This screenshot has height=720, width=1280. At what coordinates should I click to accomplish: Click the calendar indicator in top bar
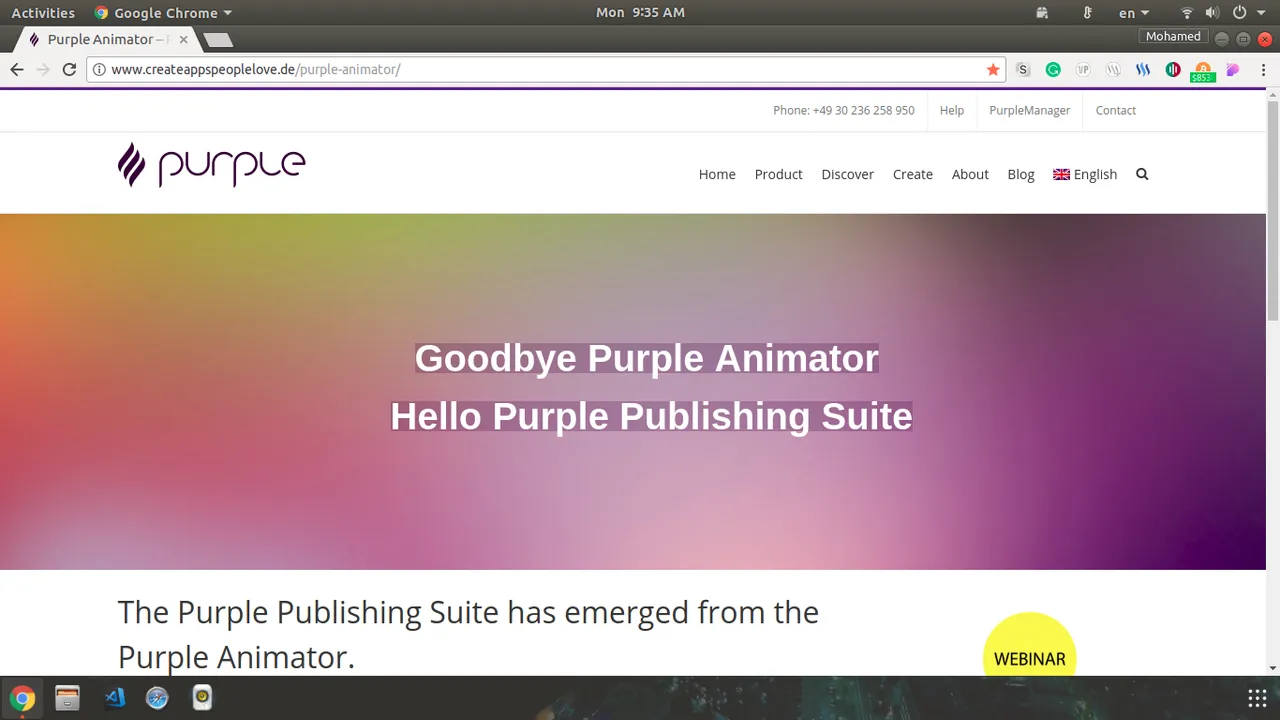point(1042,13)
